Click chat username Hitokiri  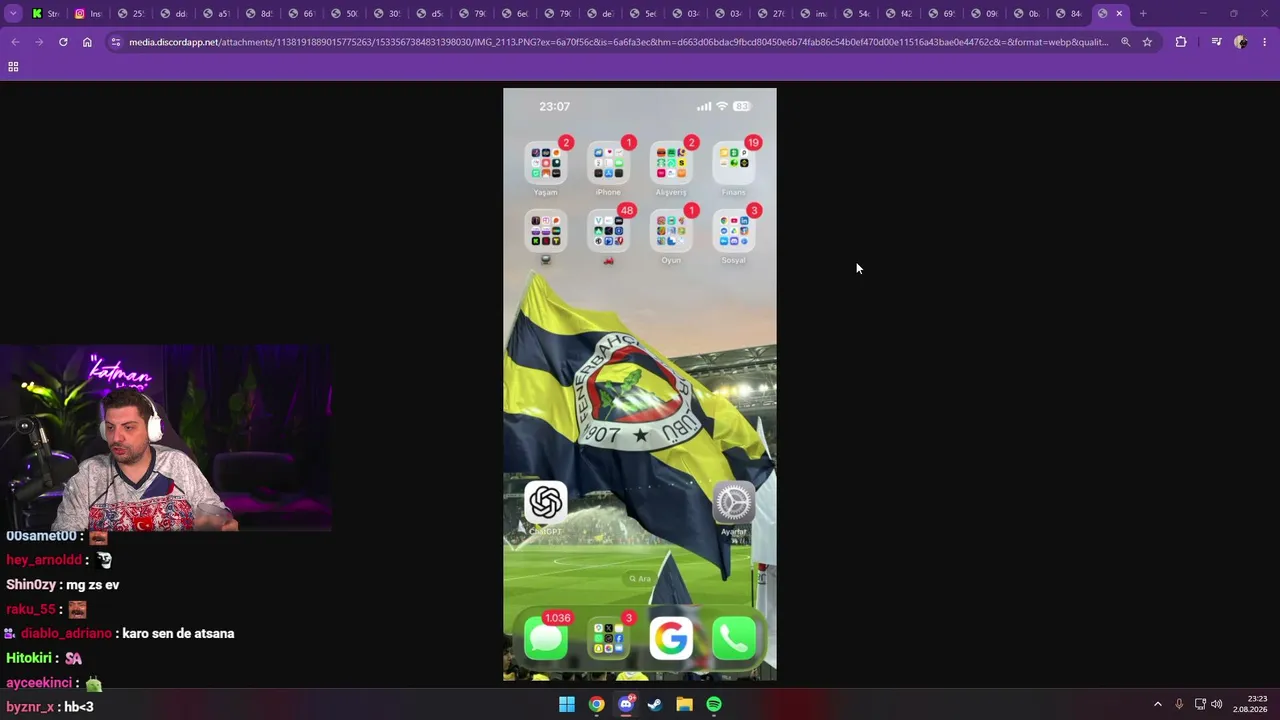28,658
